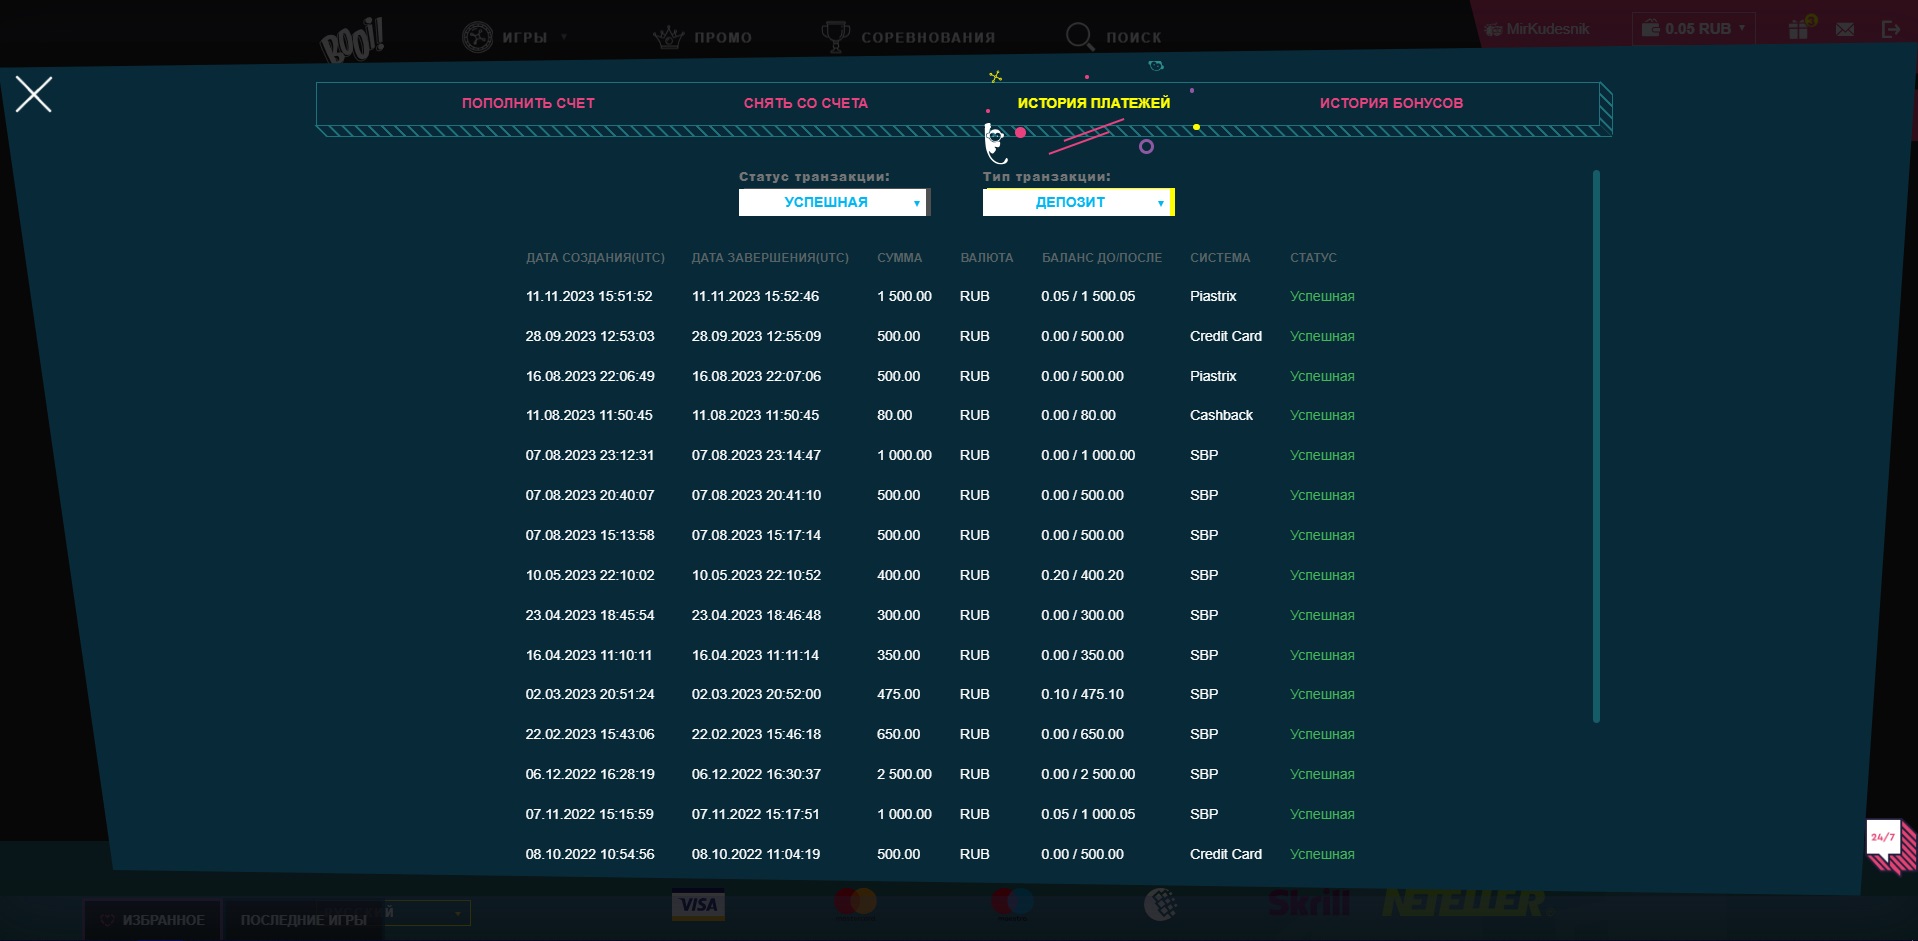1918x941 pixels.
Task: Click the MirKudesnik username link
Action: (x=1546, y=29)
